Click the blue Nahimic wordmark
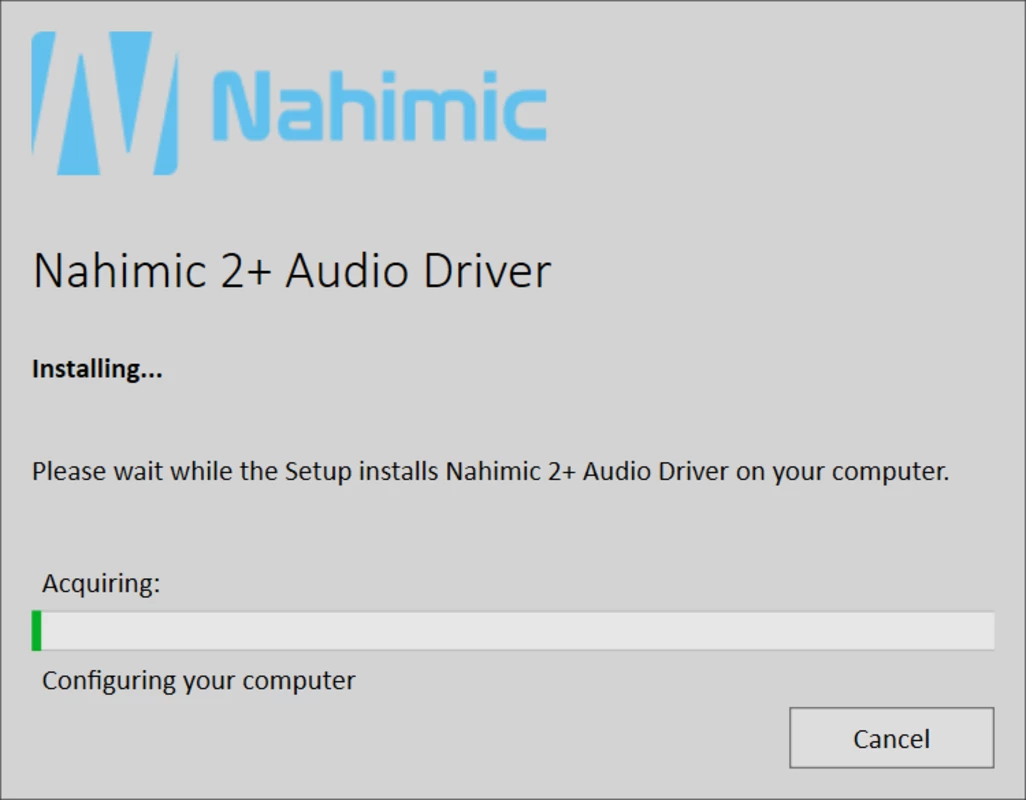The height and width of the screenshot is (800, 1026). pyautogui.click(x=380, y=107)
